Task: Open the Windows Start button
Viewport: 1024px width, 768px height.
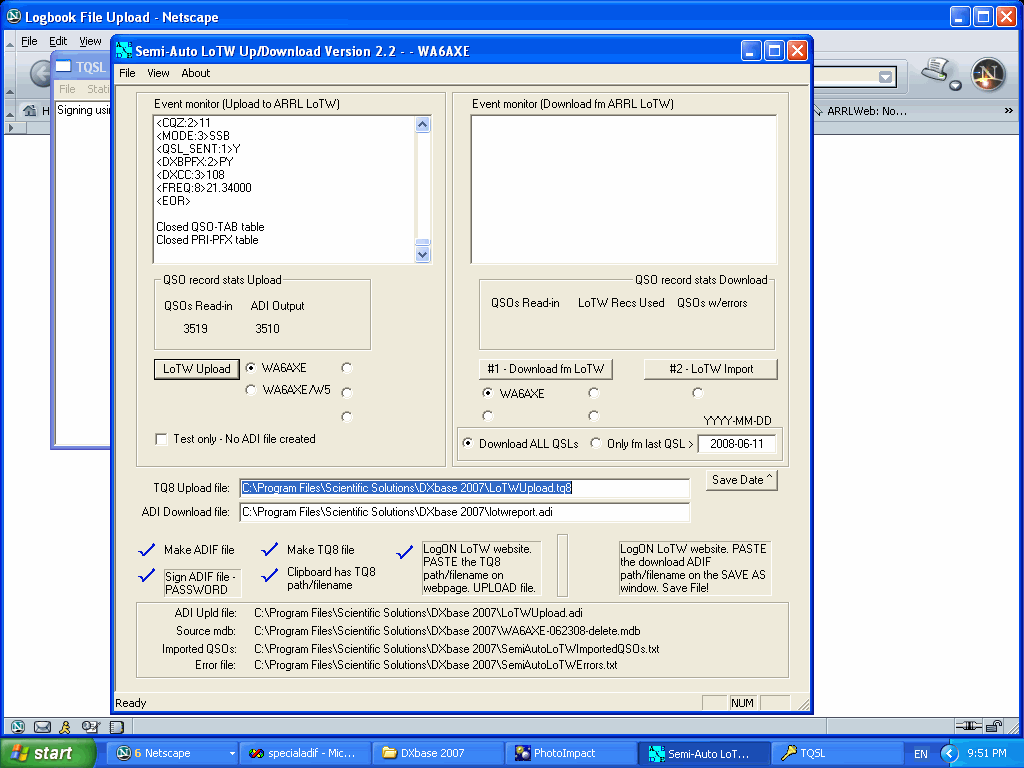Action: (48, 753)
